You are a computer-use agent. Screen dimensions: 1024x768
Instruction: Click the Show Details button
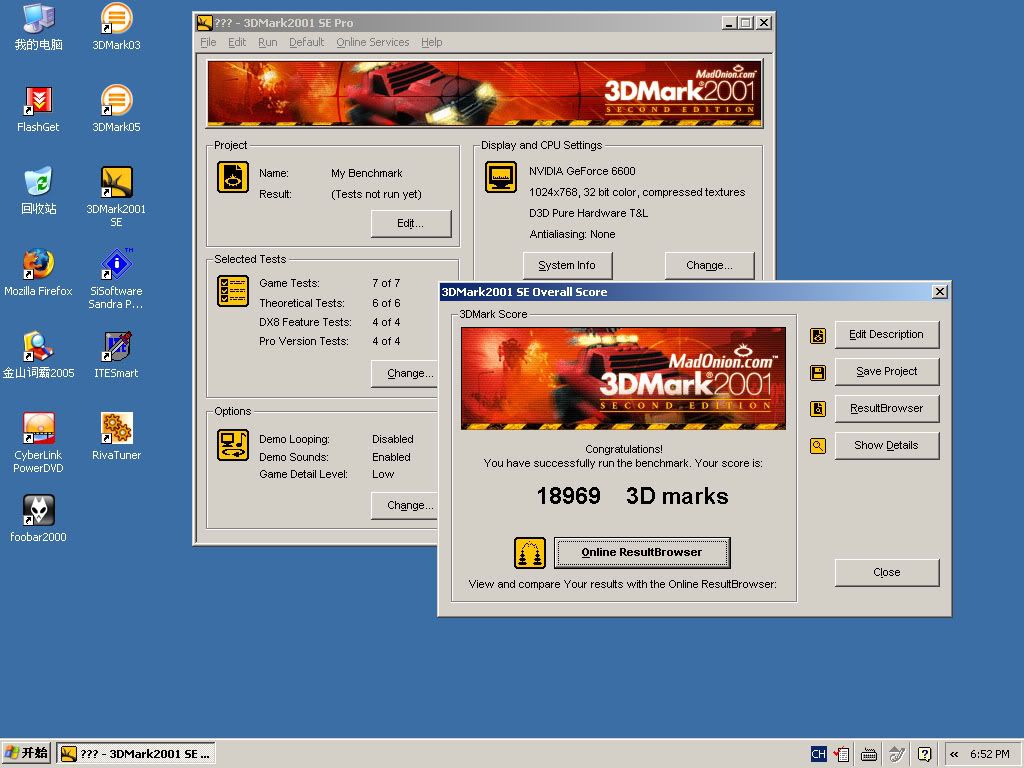point(887,445)
